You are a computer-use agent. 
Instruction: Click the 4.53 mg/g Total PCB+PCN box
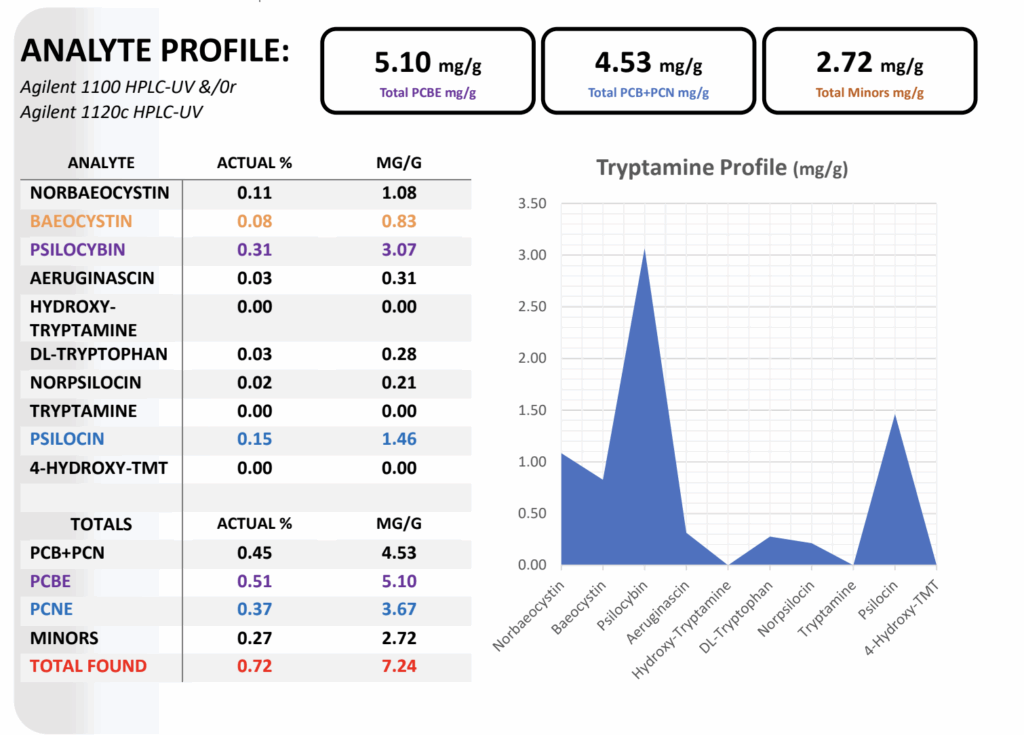(648, 71)
